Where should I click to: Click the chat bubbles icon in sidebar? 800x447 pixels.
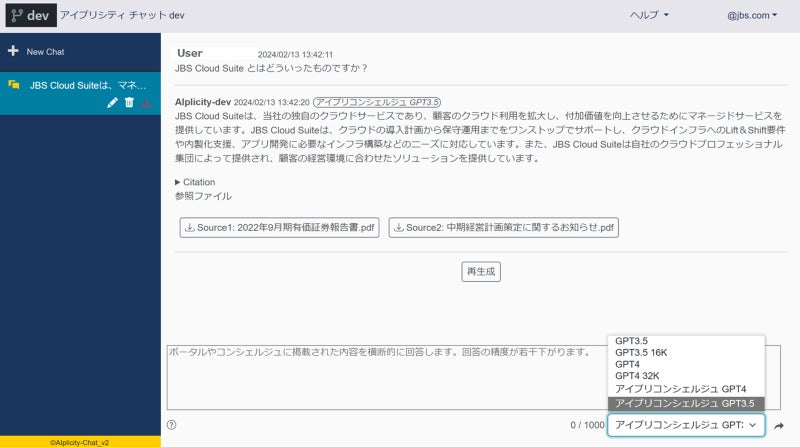click(x=14, y=85)
